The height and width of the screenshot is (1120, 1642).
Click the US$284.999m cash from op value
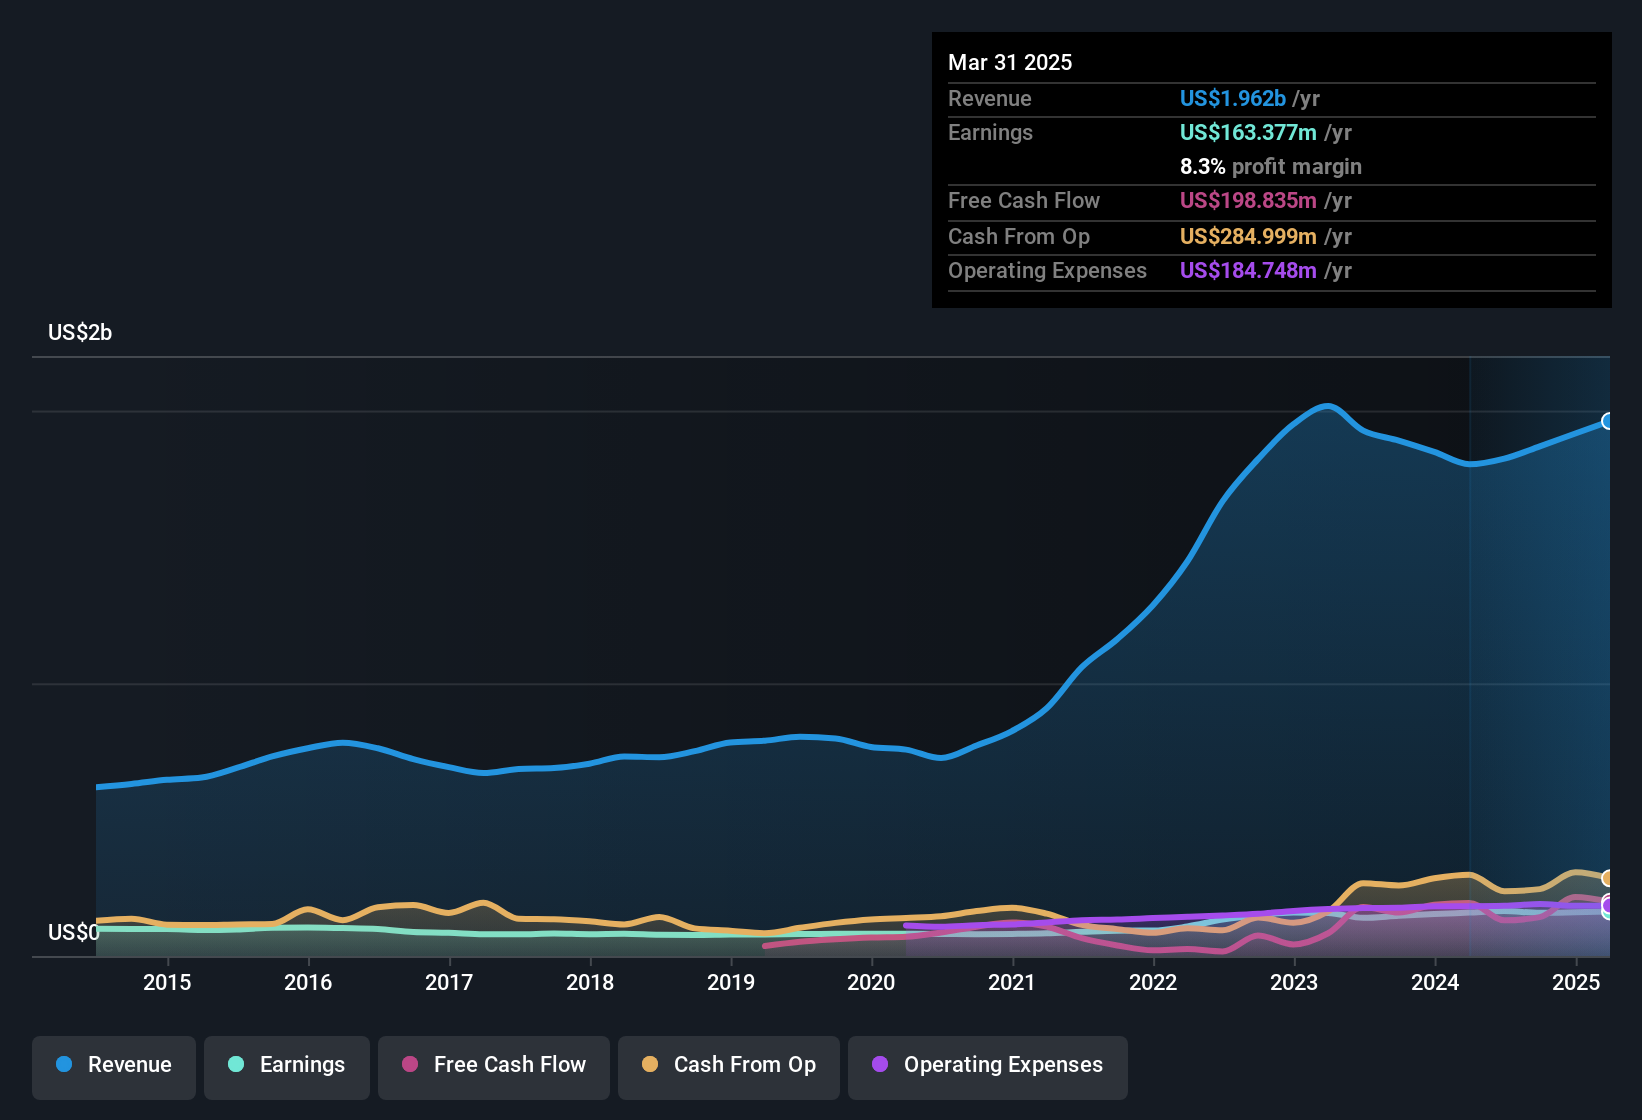(1248, 237)
